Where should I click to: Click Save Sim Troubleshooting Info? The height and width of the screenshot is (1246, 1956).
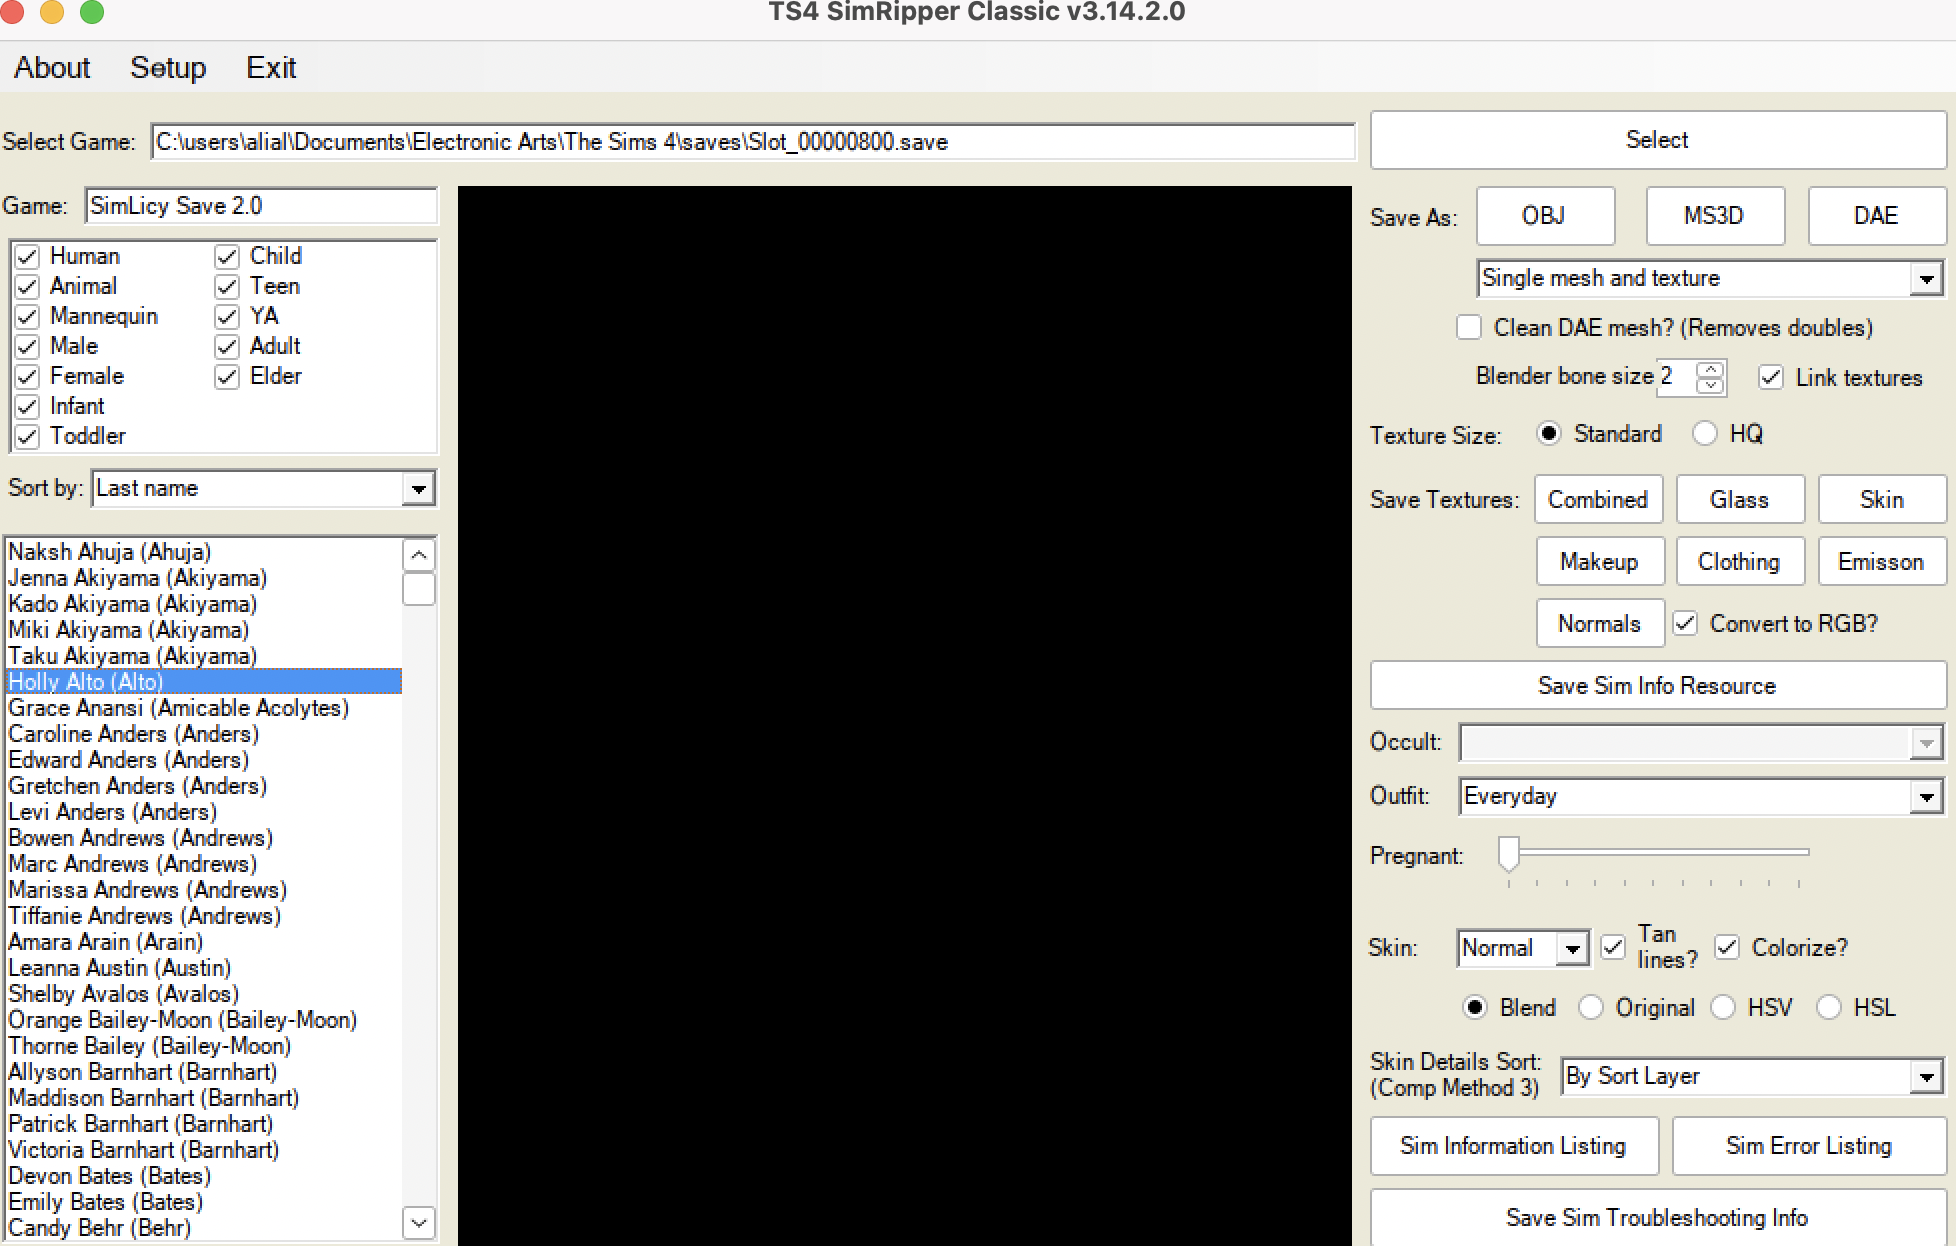pyautogui.click(x=1657, y=1218)
